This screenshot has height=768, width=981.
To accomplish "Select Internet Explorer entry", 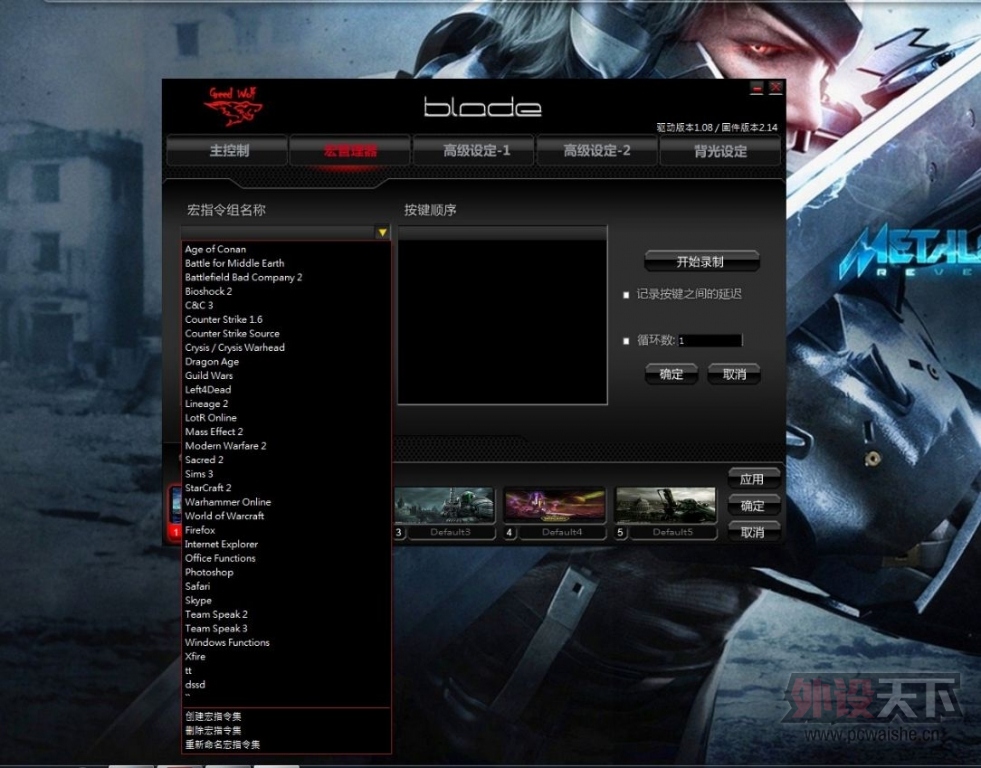I will [221, 544].
